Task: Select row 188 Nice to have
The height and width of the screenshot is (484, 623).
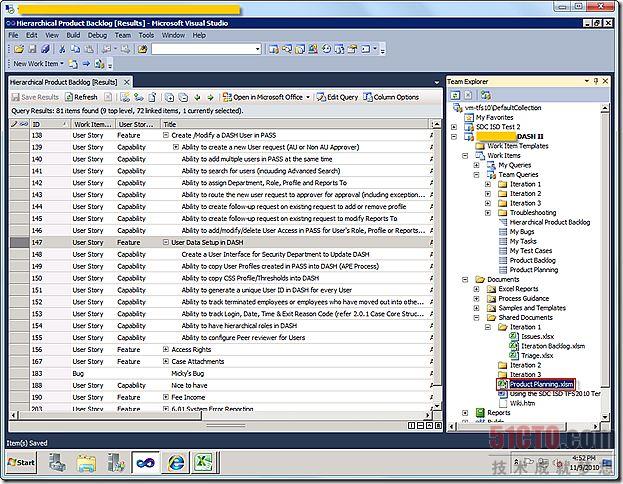Action: [x=221, y=385]
